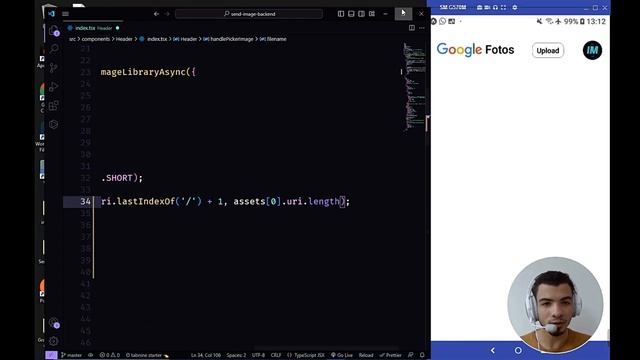Open the Manage gear menu

53,341
